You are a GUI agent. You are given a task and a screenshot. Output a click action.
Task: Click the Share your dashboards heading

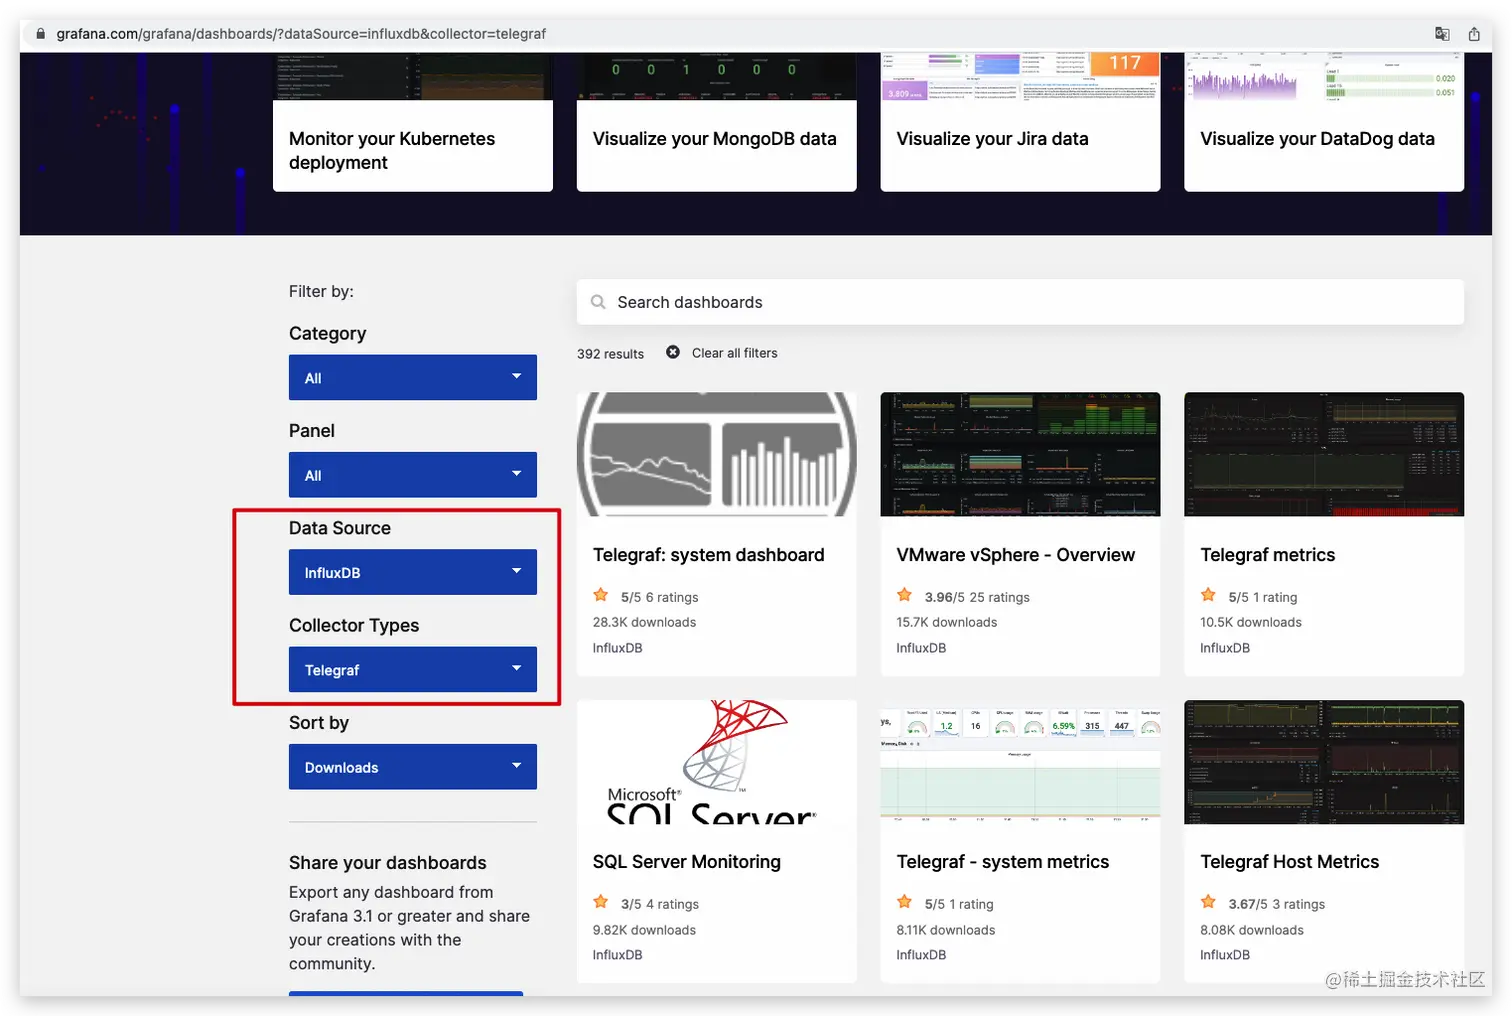387,863
